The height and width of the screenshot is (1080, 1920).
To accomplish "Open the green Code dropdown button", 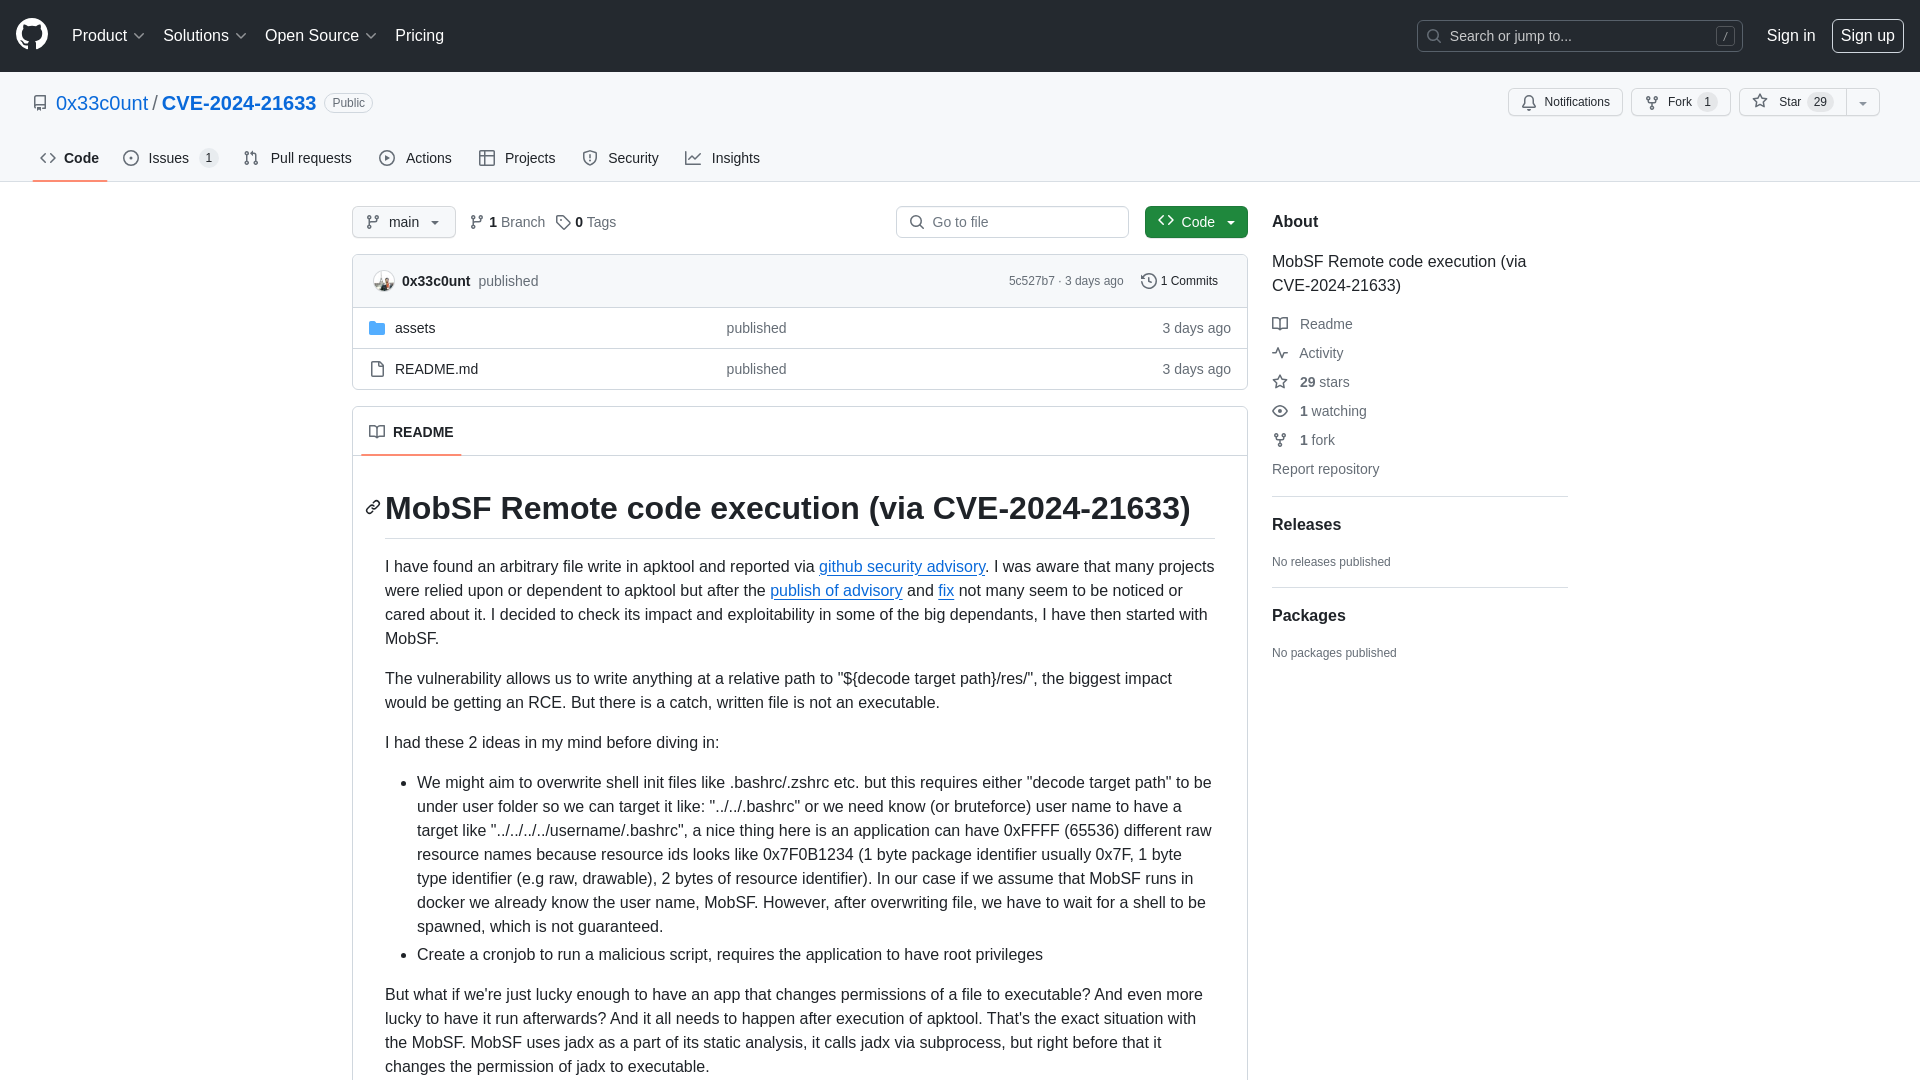I will click(1196, 222).
